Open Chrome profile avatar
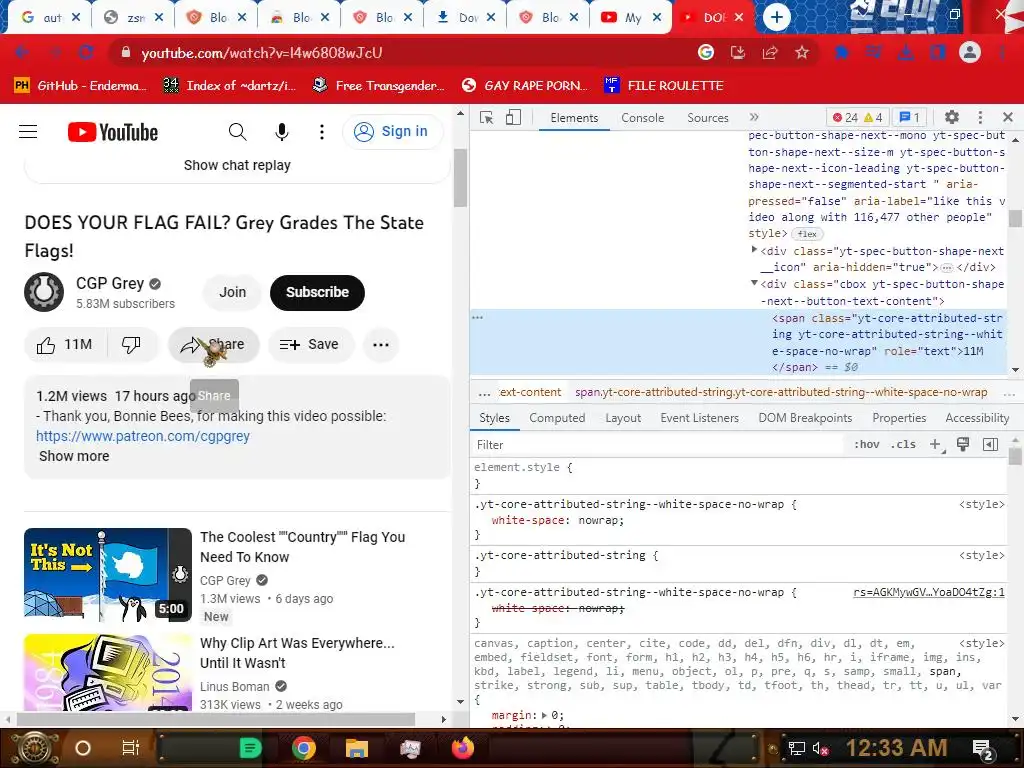 [x=970, y=52]
